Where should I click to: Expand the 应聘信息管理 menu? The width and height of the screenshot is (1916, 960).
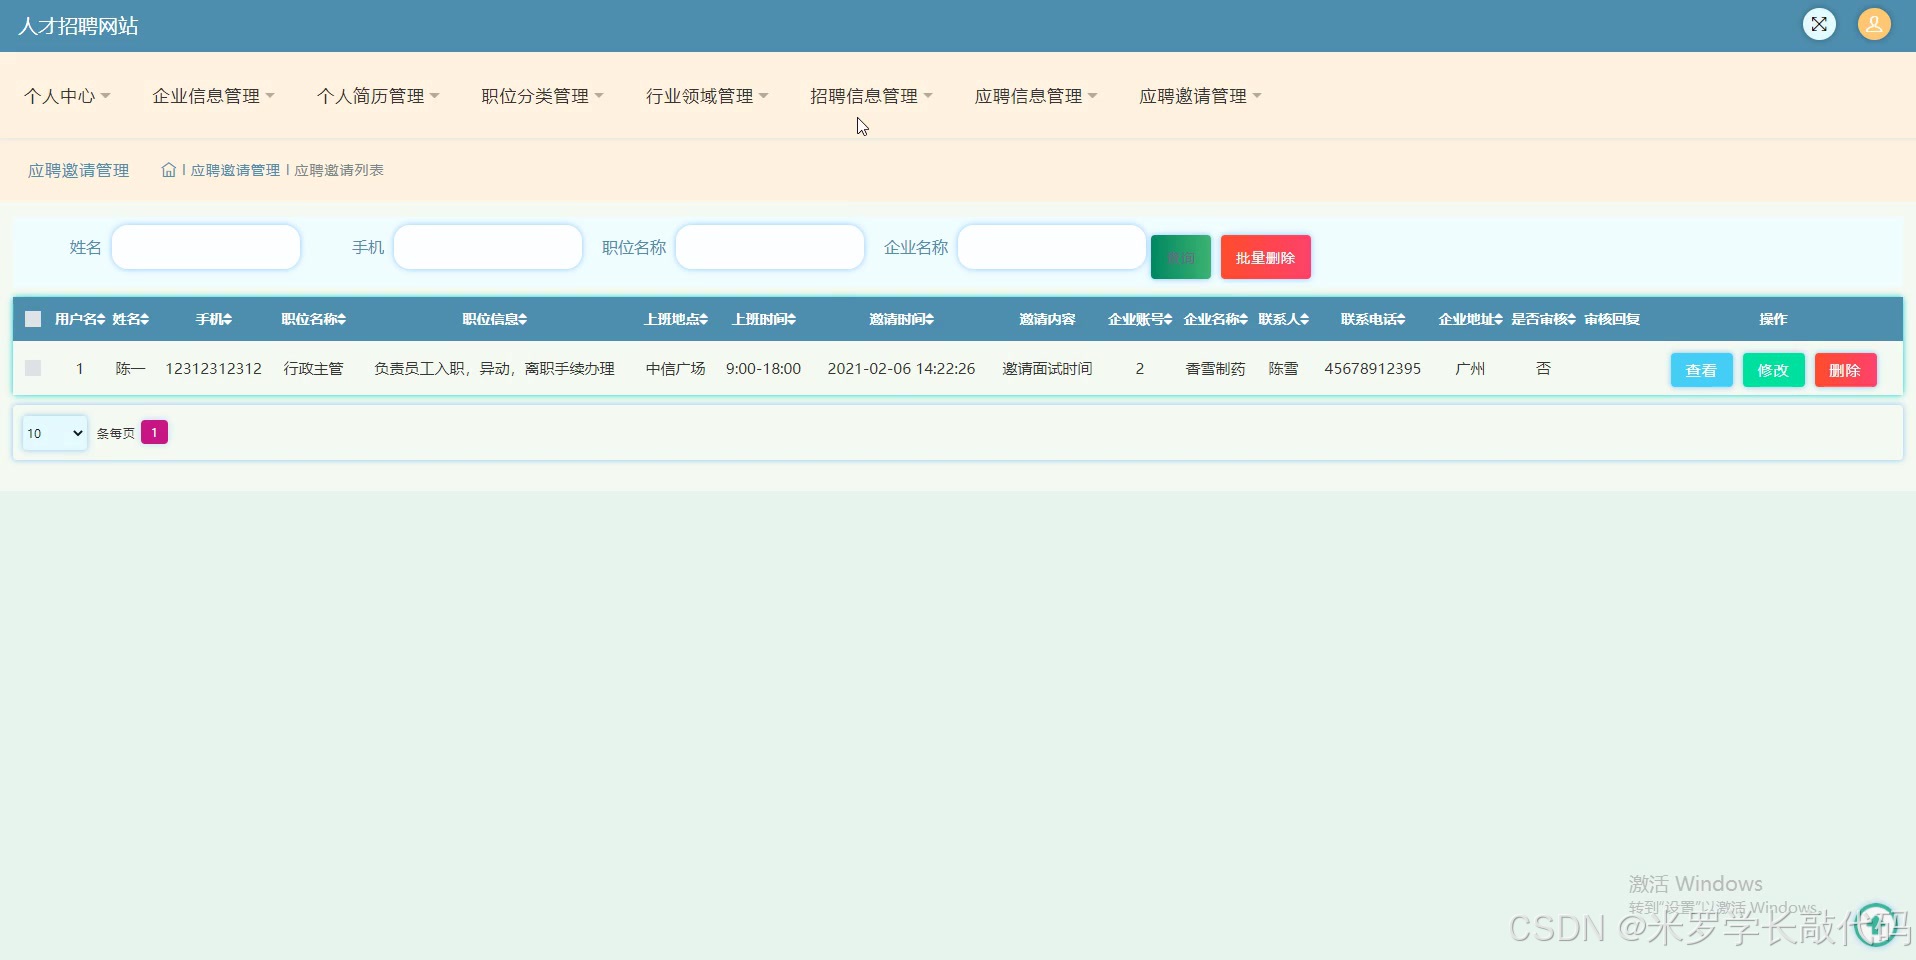(1036, 96)
